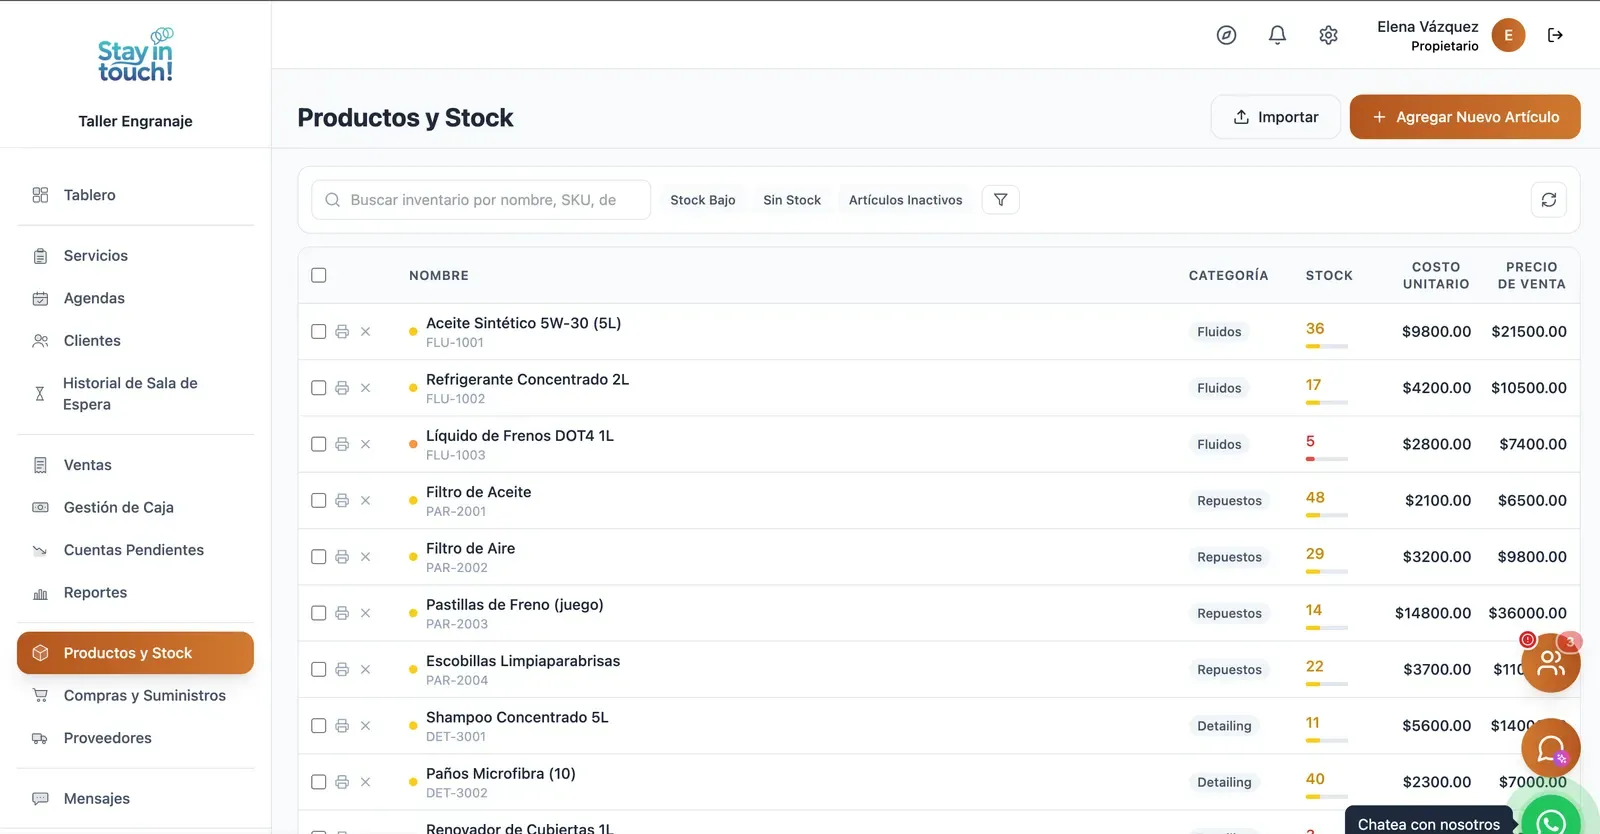
Task: Go to Cuentas Pendientes
Action: point(135,550)
